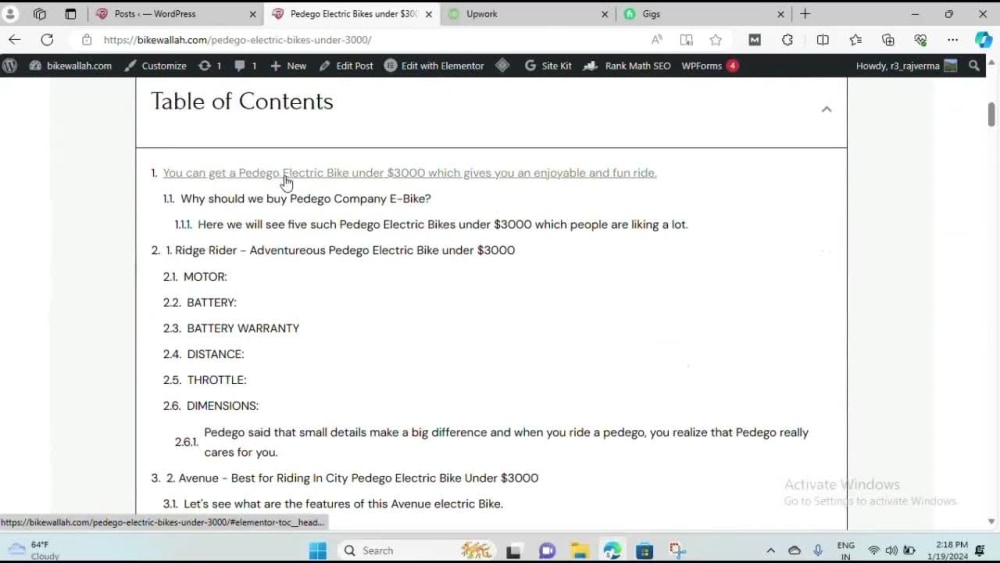Jump to '2. Avenue – Best for Riding In City'
Screen dimensions: 1000x563
coord(352,478)
